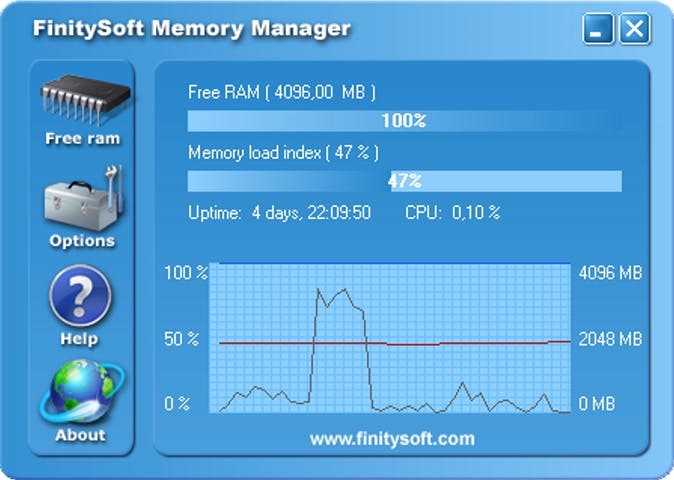The image size is (674, 480).
Task: Click the Help label in sidebar
Action: 79,339
